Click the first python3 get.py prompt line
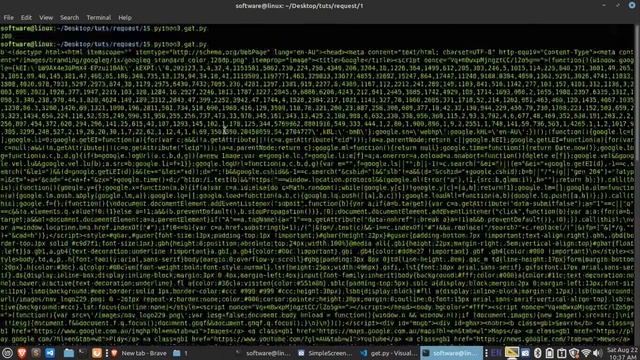 click(x=104, y=29)
